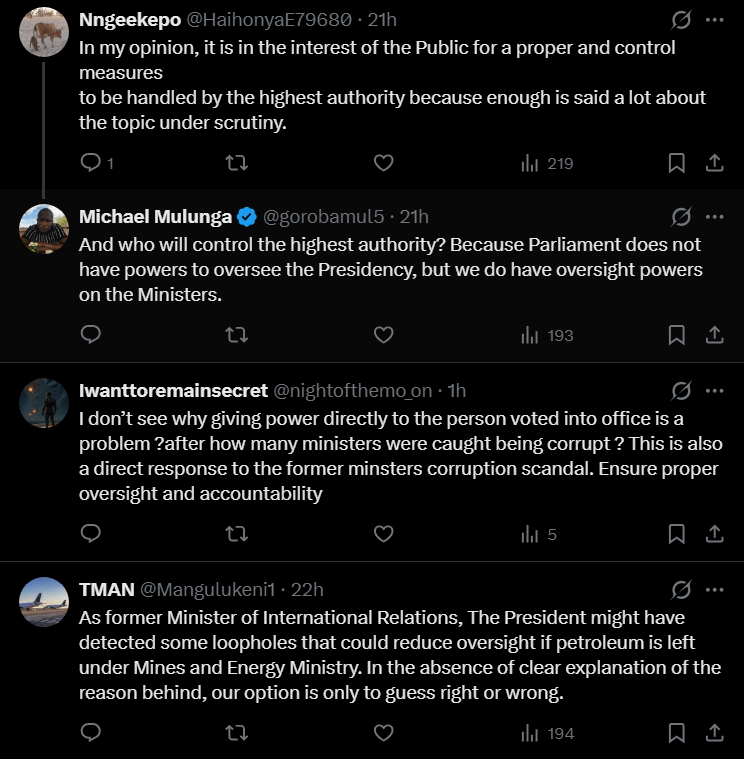Image resolution: width=744 pixels, height=759 pixels.
Task: Expand more options on Iwanttoremainsecret tweet
Action: pos(714,391)
